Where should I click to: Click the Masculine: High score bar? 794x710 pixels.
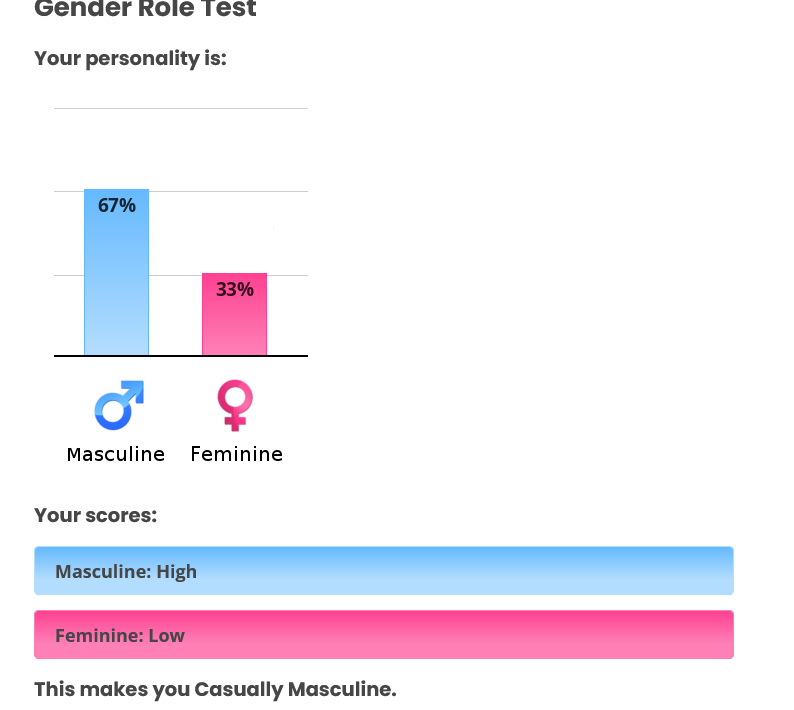tap(384, 571)
